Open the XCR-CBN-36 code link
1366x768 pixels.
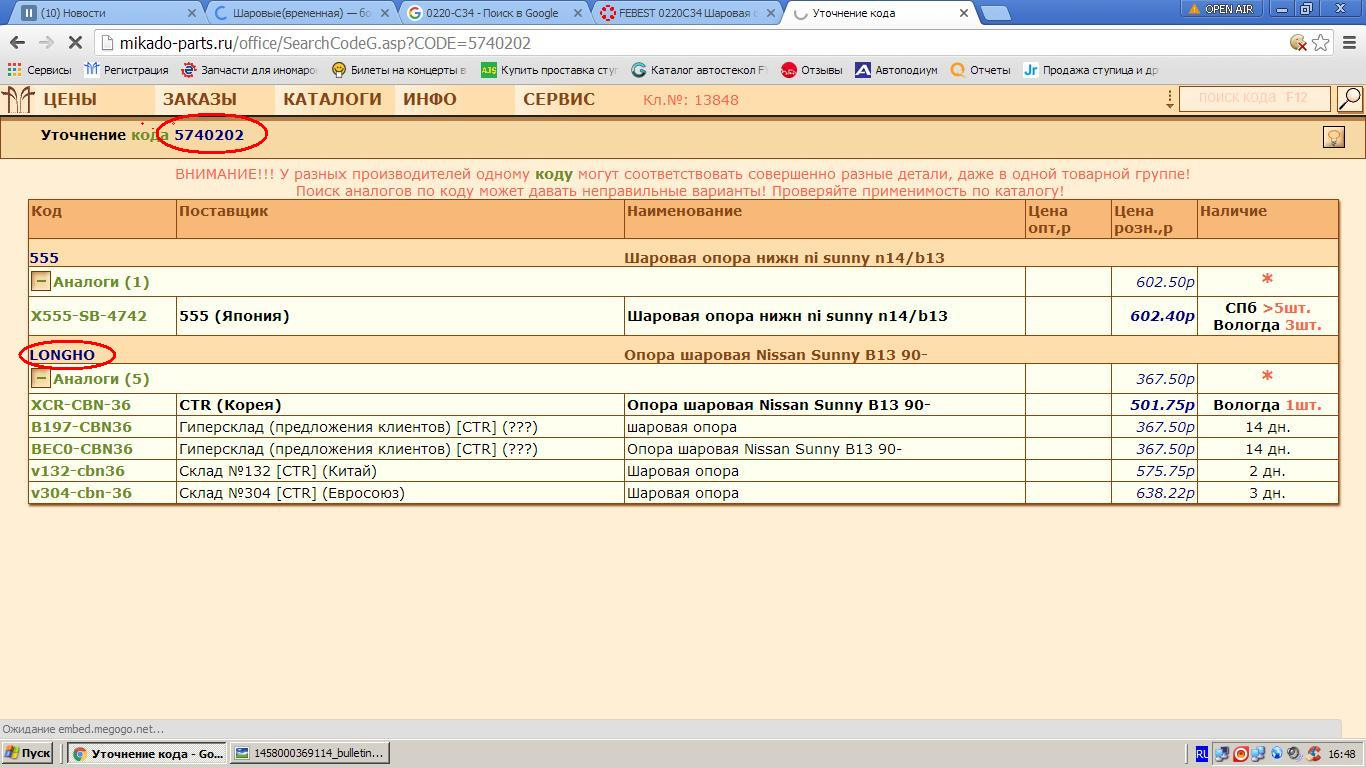coord(81,405)
